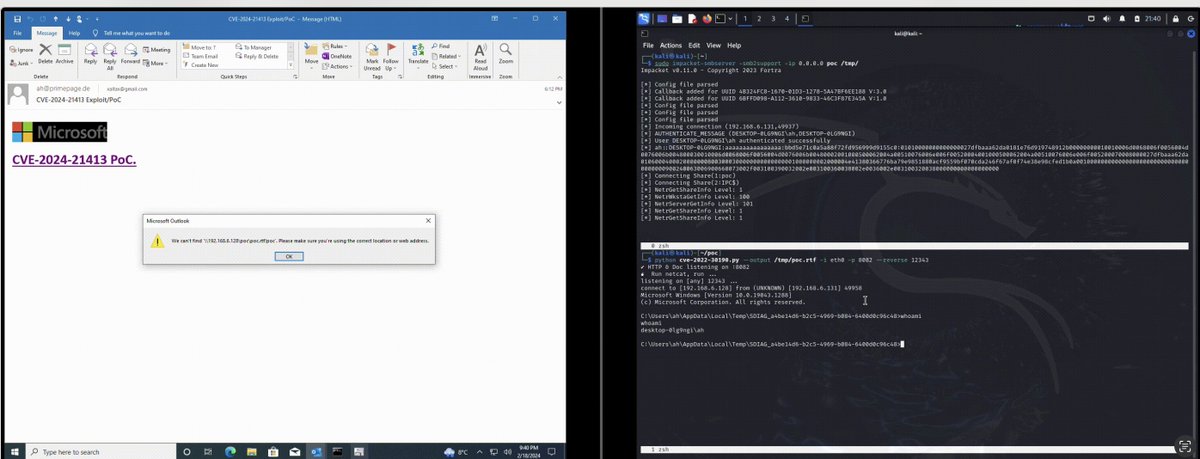Click Find in the Editing group

point(441,46)
